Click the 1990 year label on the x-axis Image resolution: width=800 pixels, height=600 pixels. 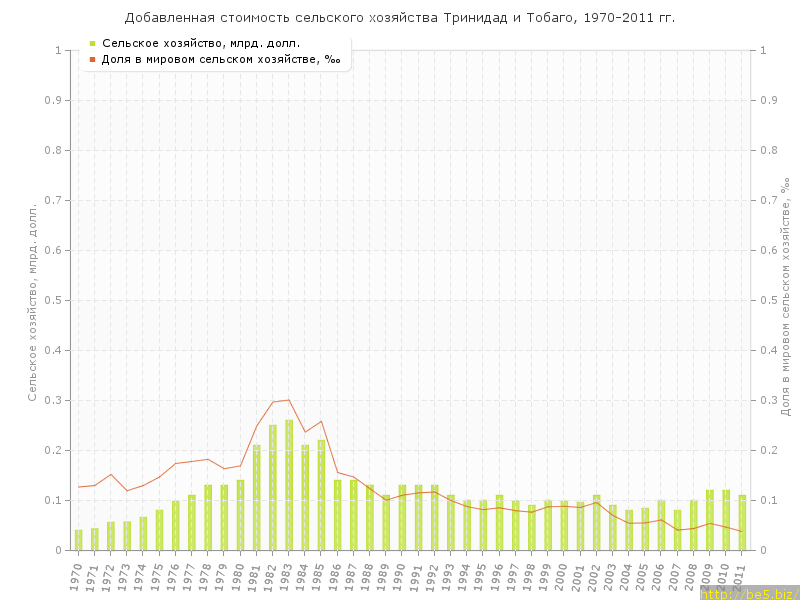[x=400, y=575]
